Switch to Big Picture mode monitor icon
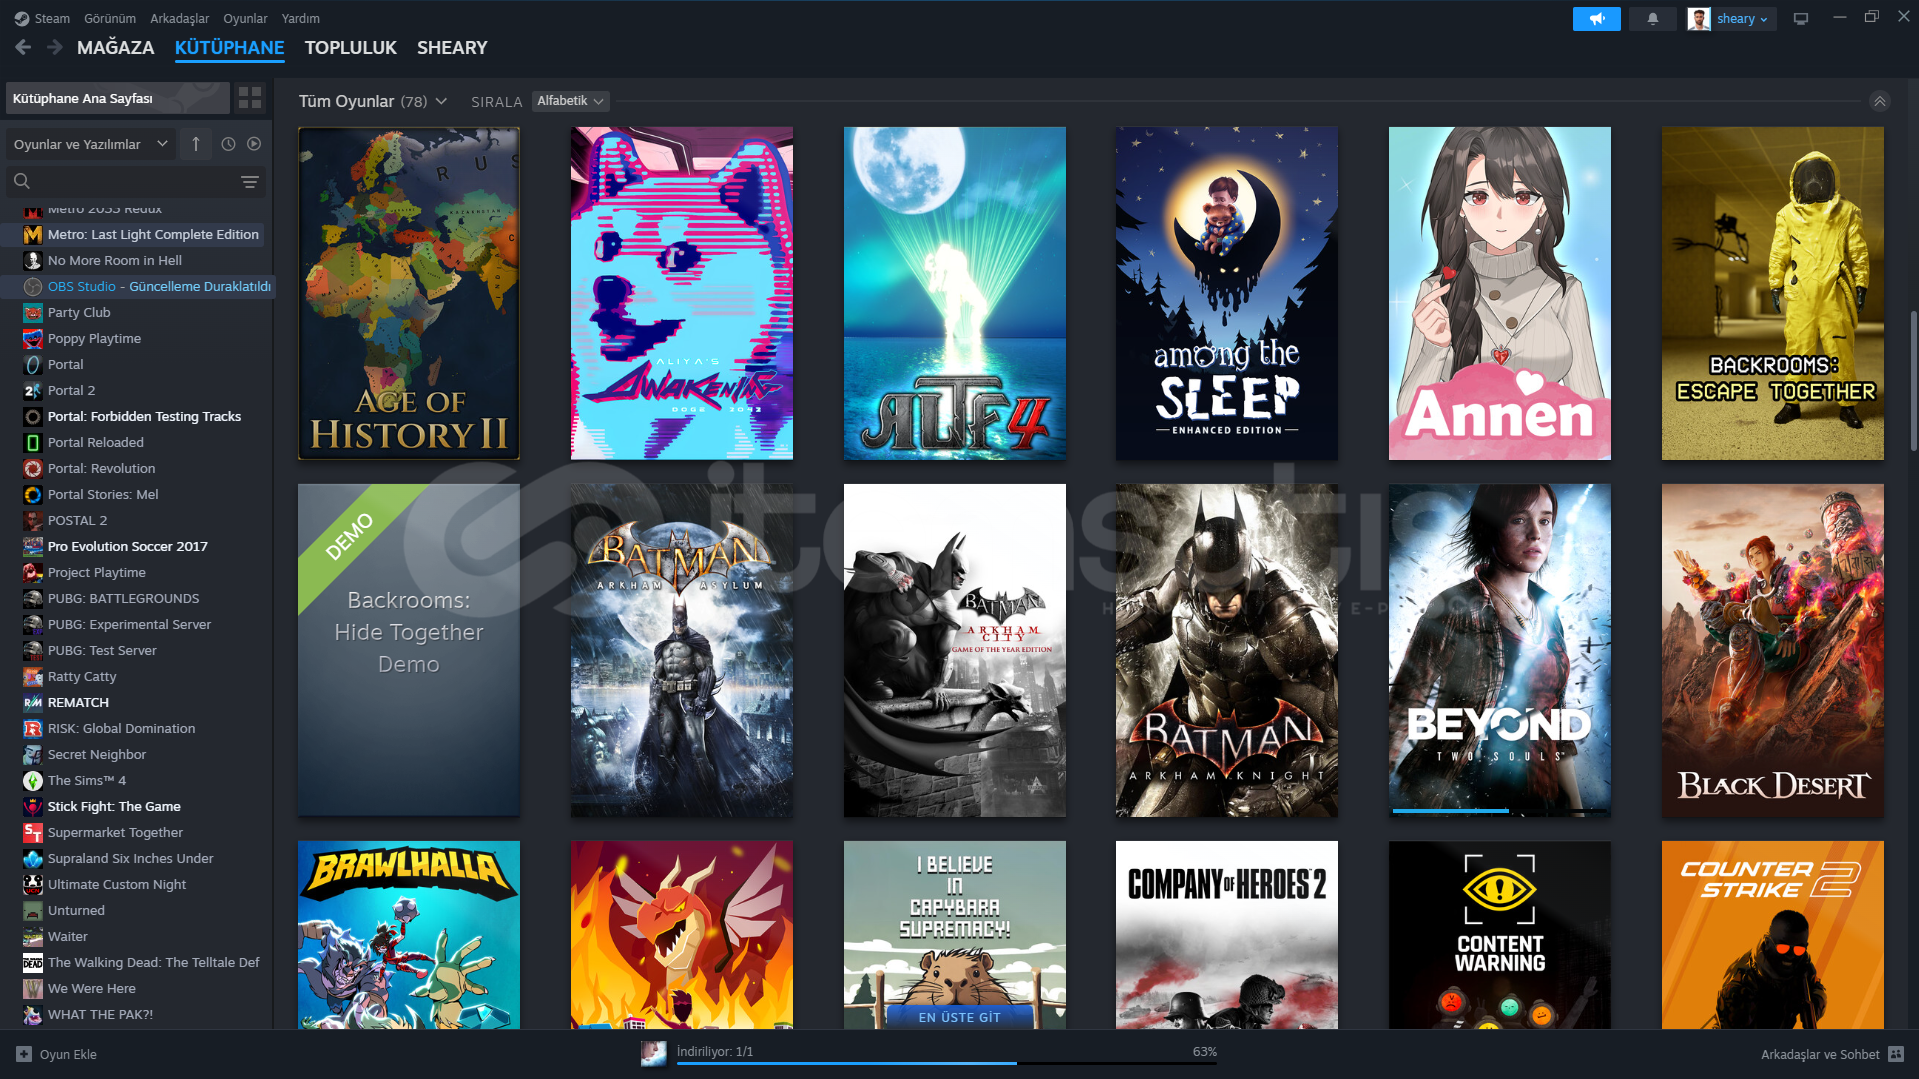The height and width of the screenshot is (1079, 1919). pos(1800,19)
